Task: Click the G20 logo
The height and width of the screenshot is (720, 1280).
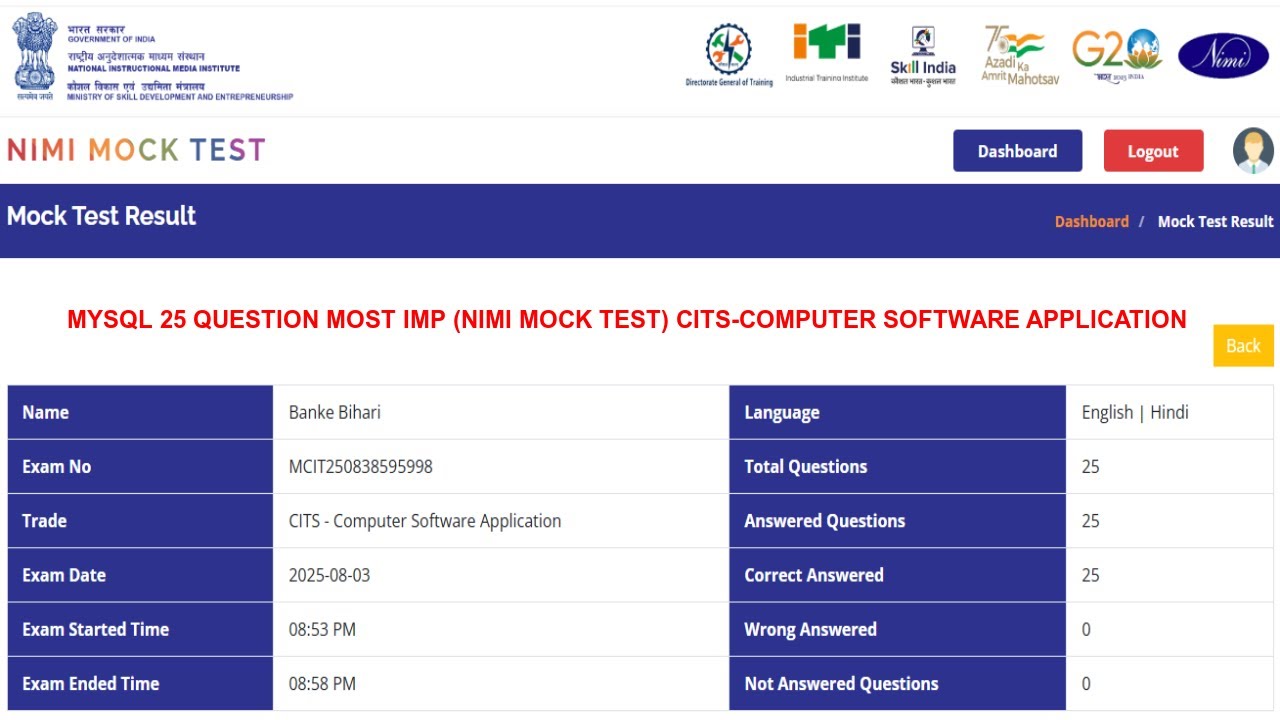Action: point(1116,54)
